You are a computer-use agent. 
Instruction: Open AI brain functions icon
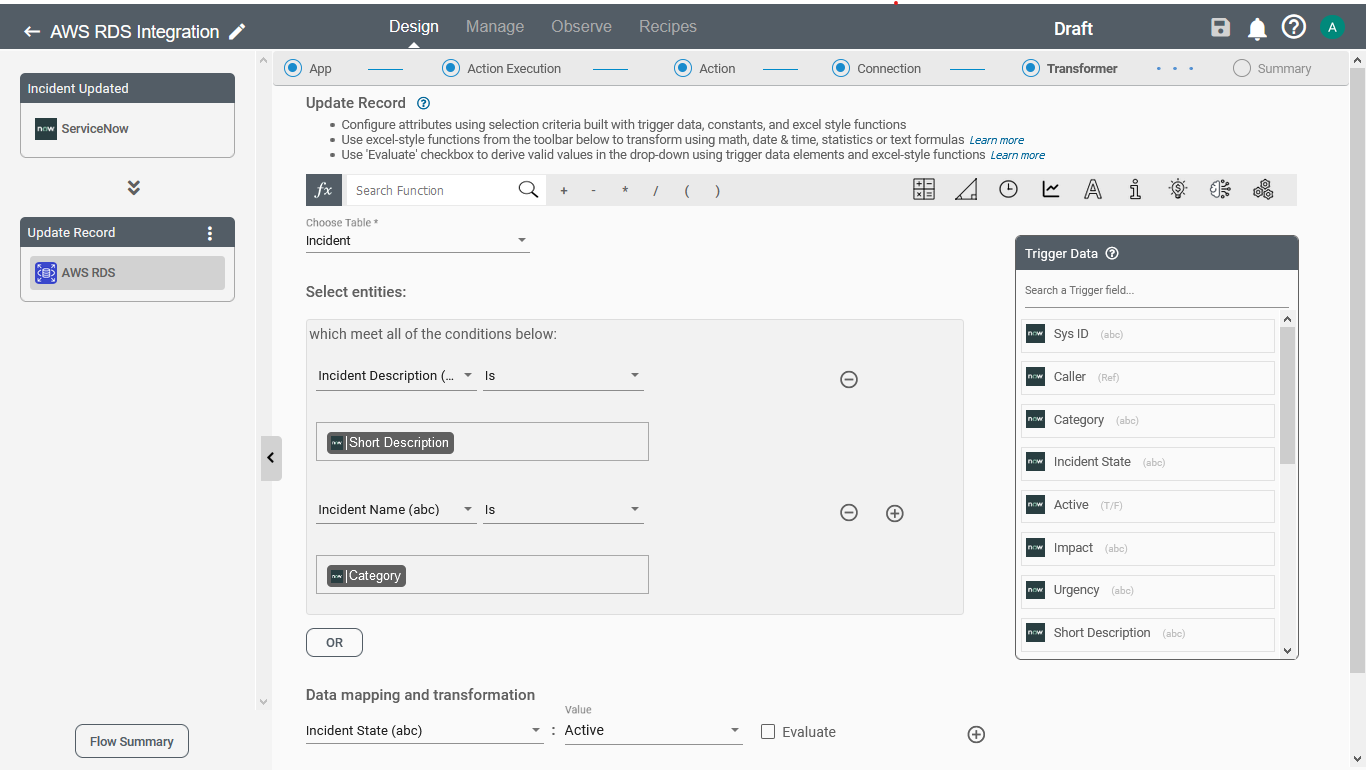(x=1220, y=189)
